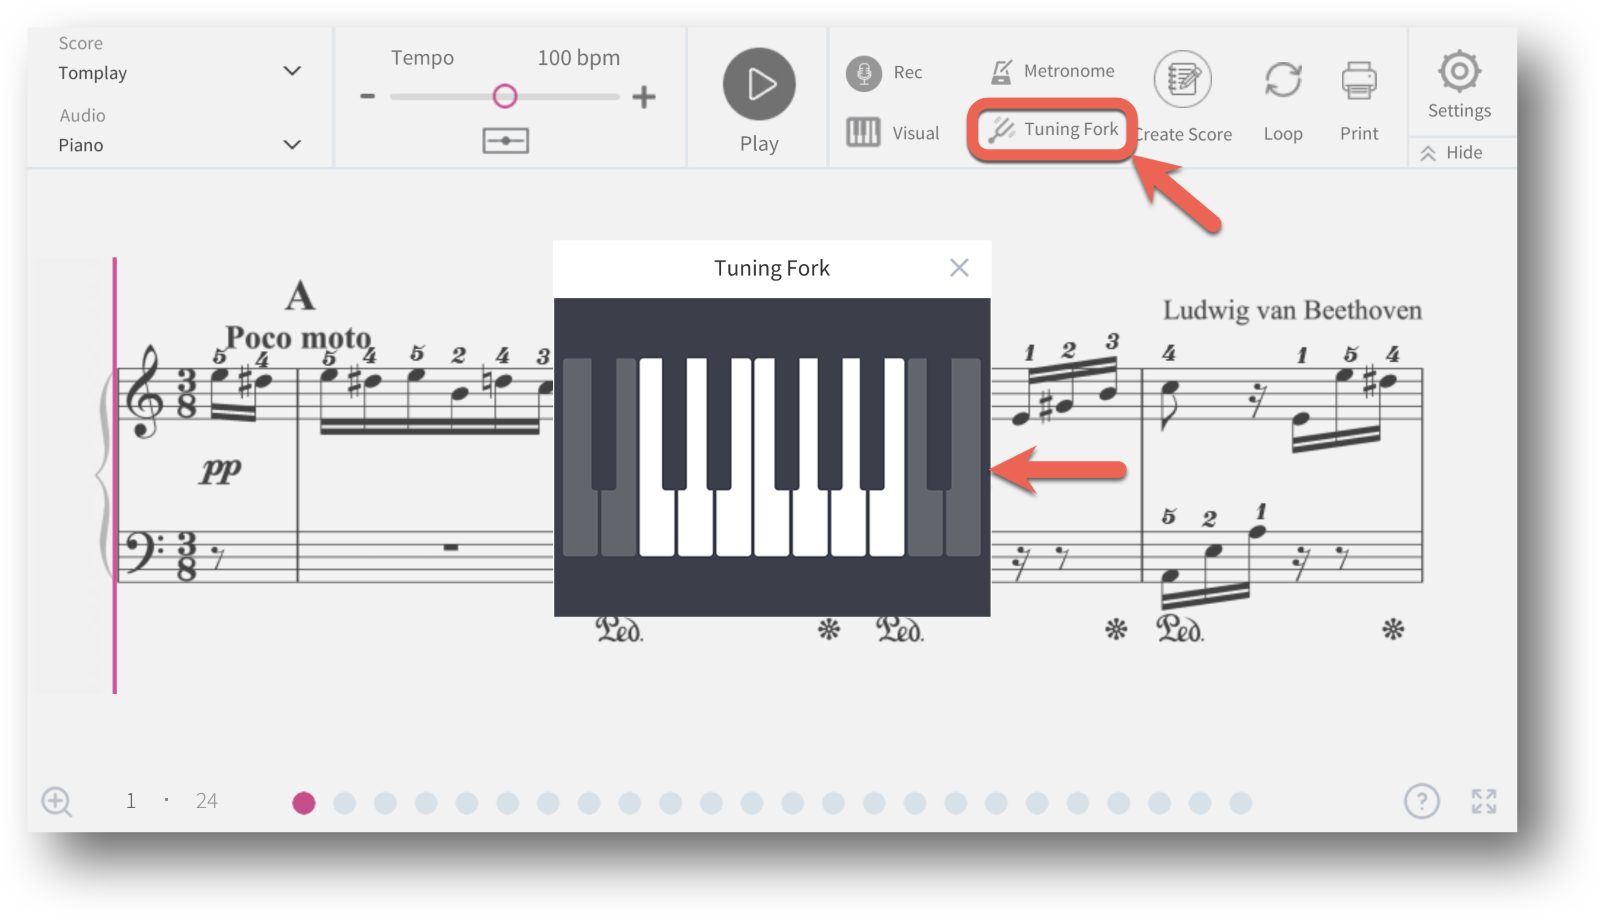Increase tempo with the plus button
The image size is (1600, 915).
(644, 96)
